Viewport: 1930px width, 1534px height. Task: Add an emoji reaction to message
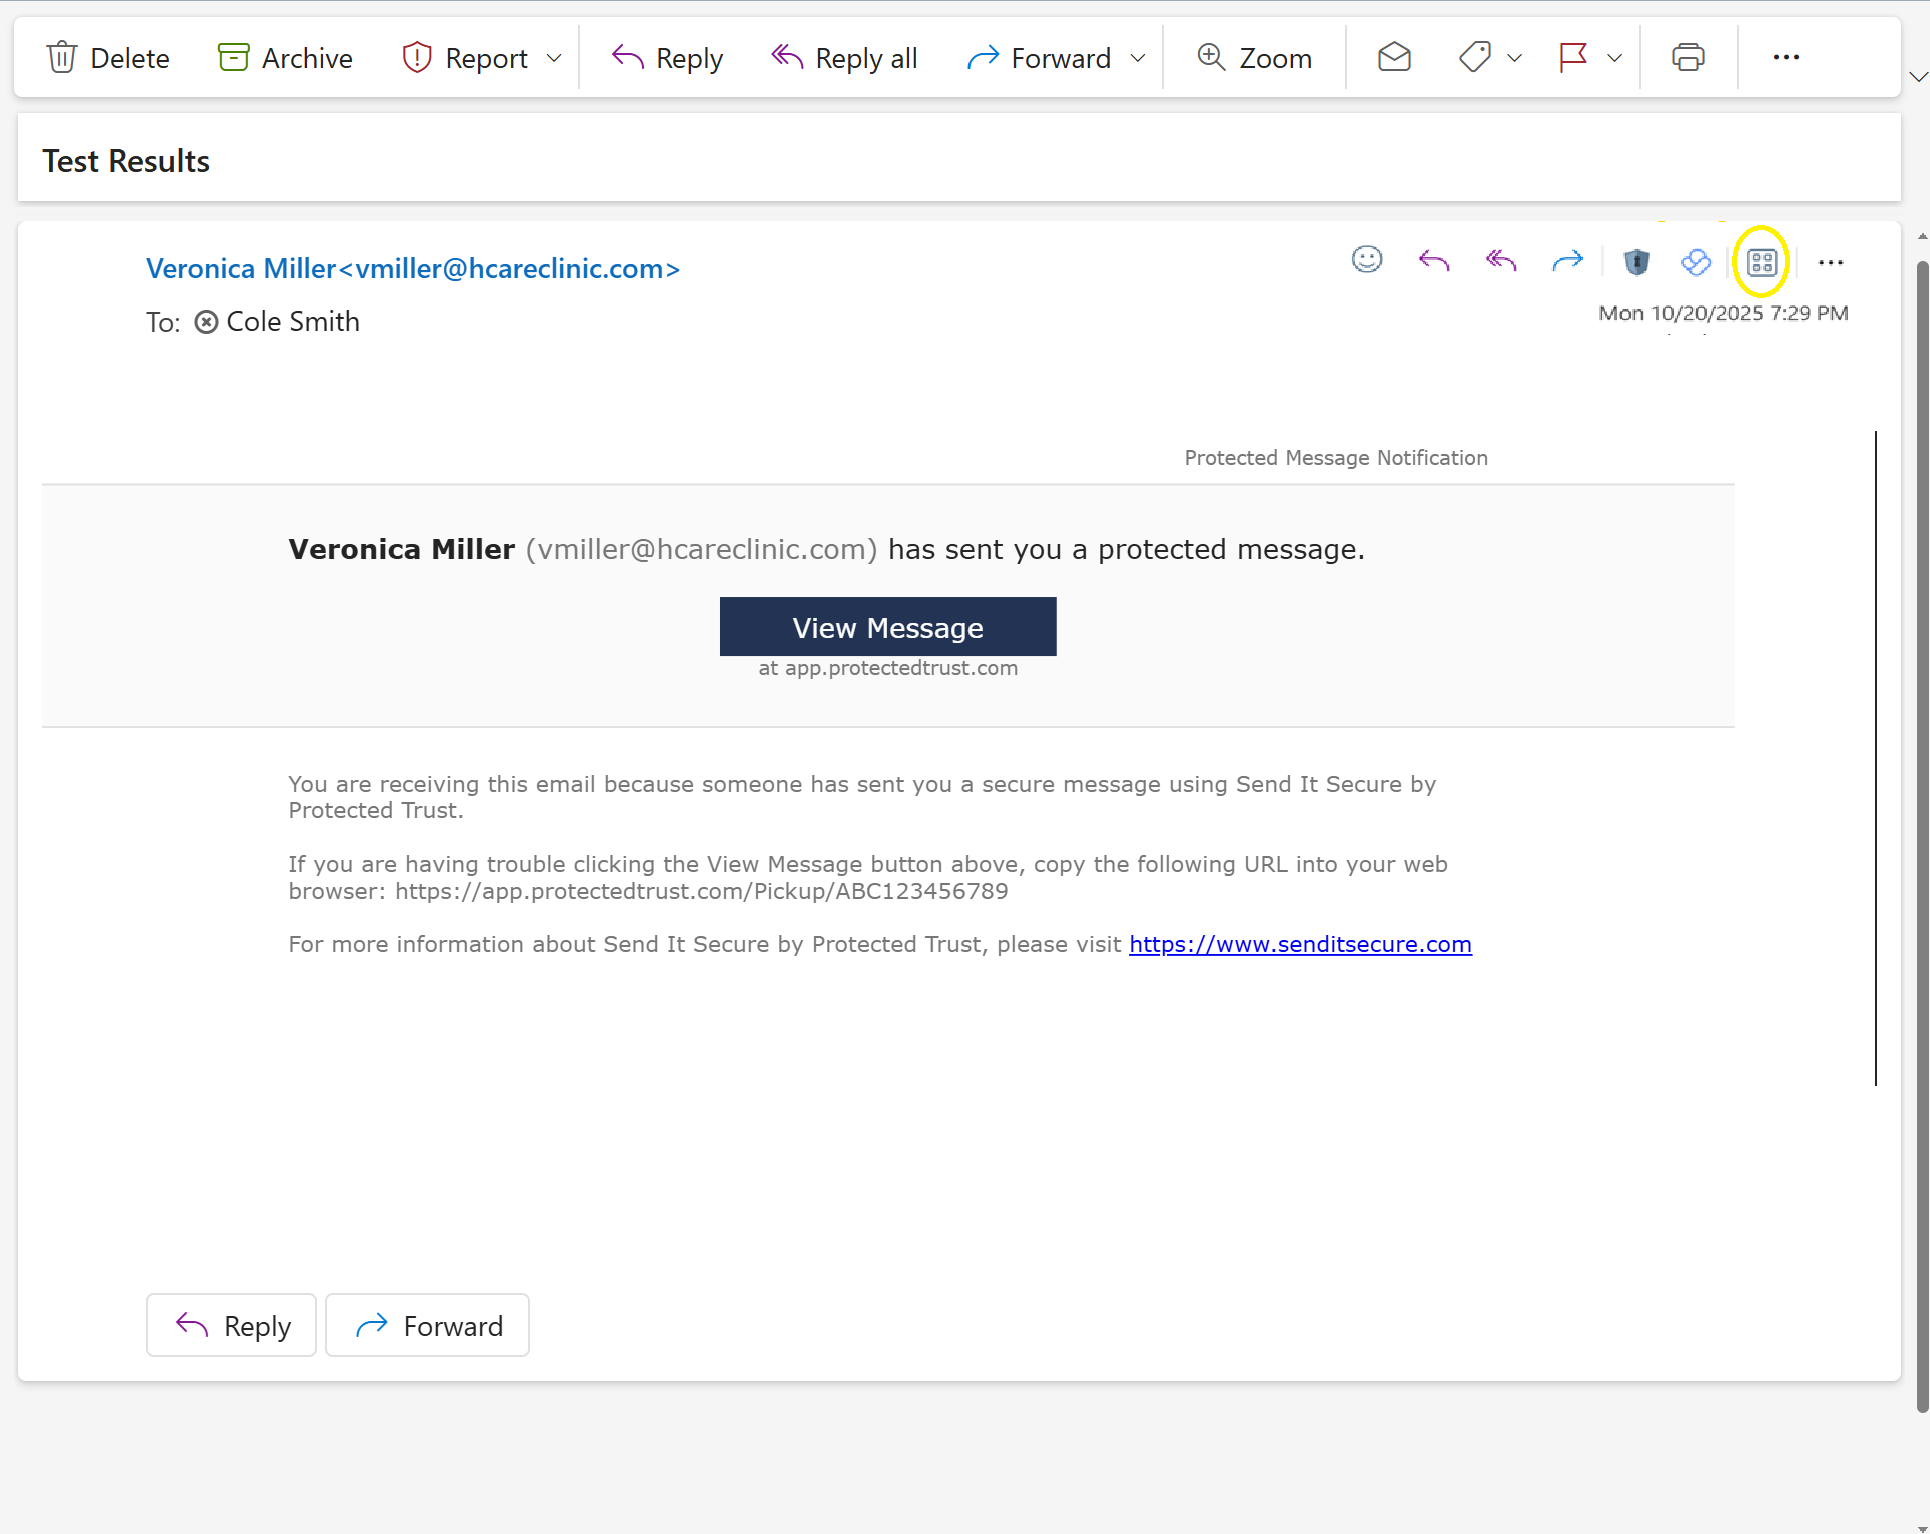(1366, 260)
